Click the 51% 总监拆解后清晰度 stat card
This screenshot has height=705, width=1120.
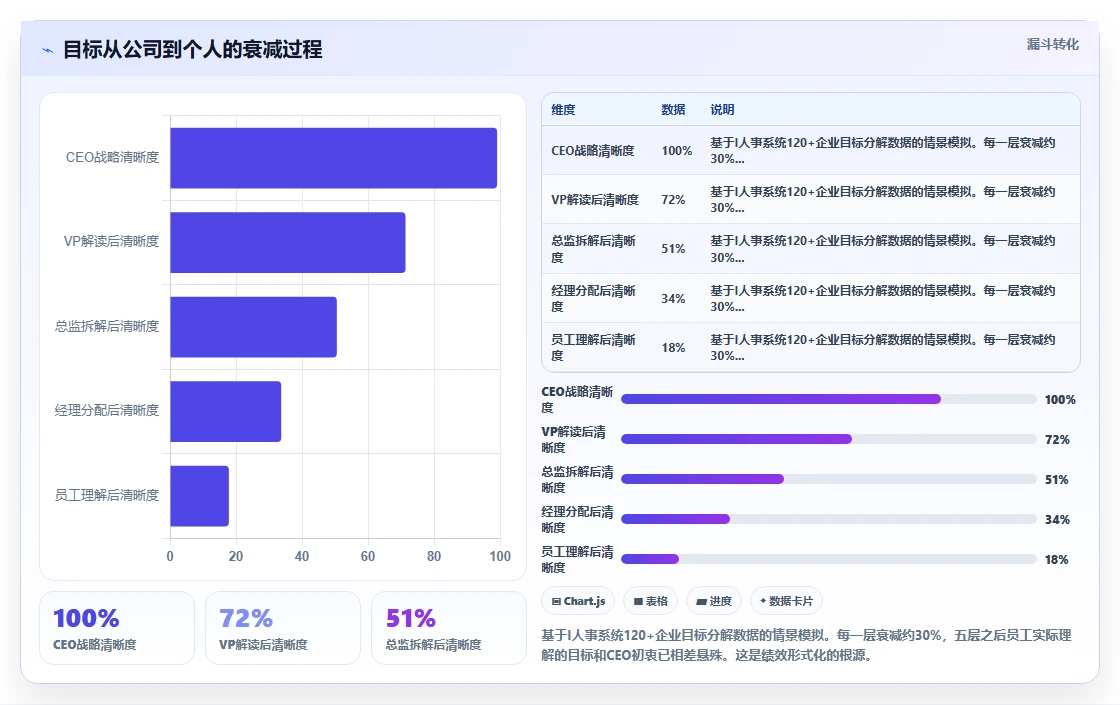coord(449,628)
